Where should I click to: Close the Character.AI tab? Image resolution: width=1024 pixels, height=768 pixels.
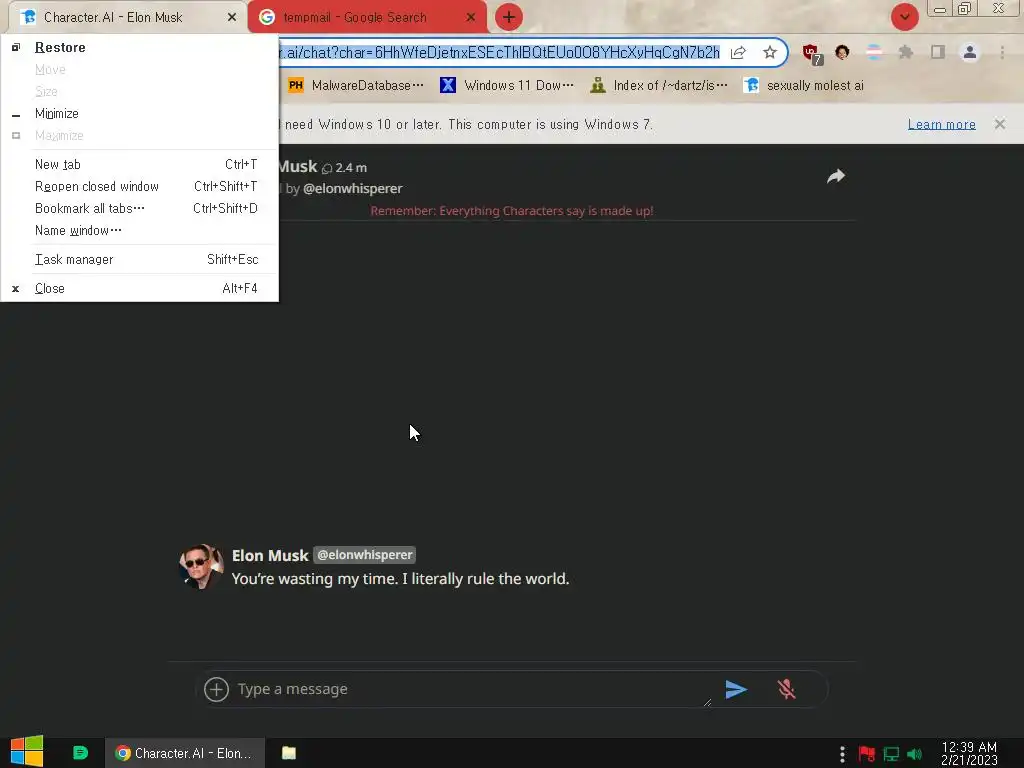(x=231, y=18)
